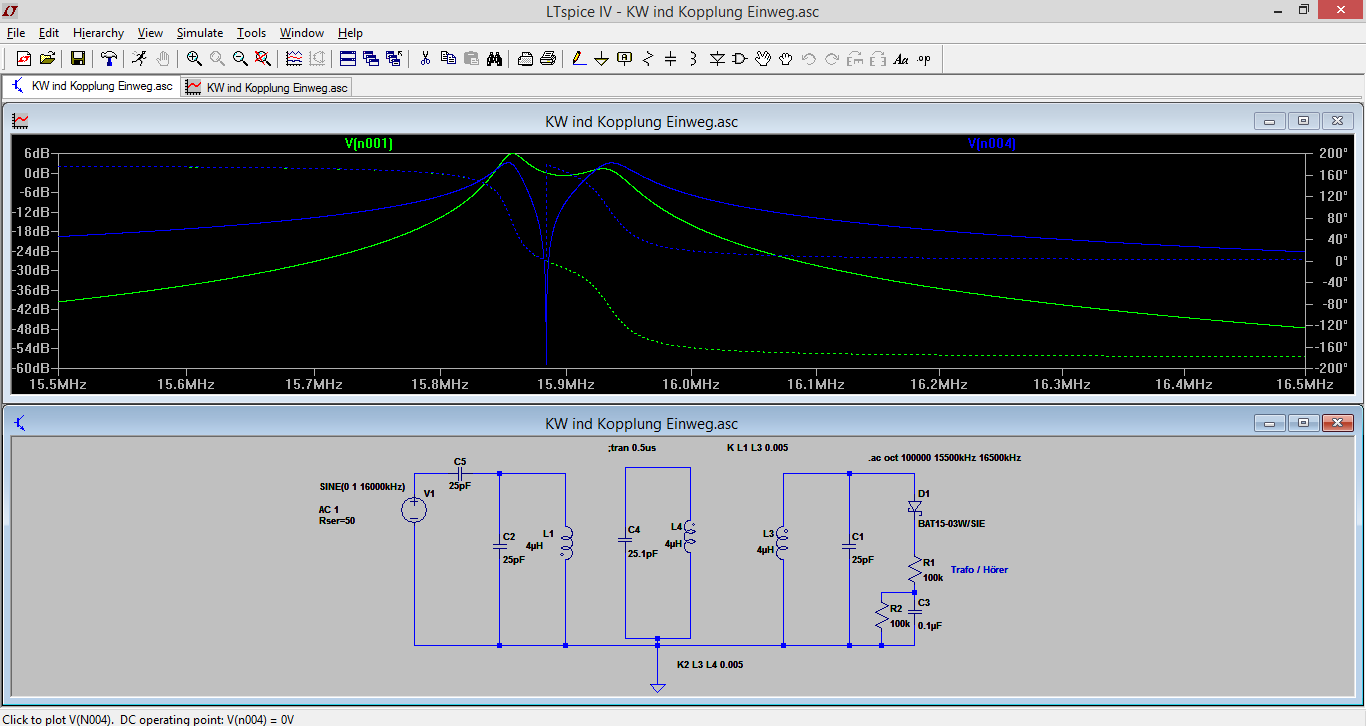Pick the Inductor component tool
This screenshot has height=726, width=1372.
pos(694,59)
